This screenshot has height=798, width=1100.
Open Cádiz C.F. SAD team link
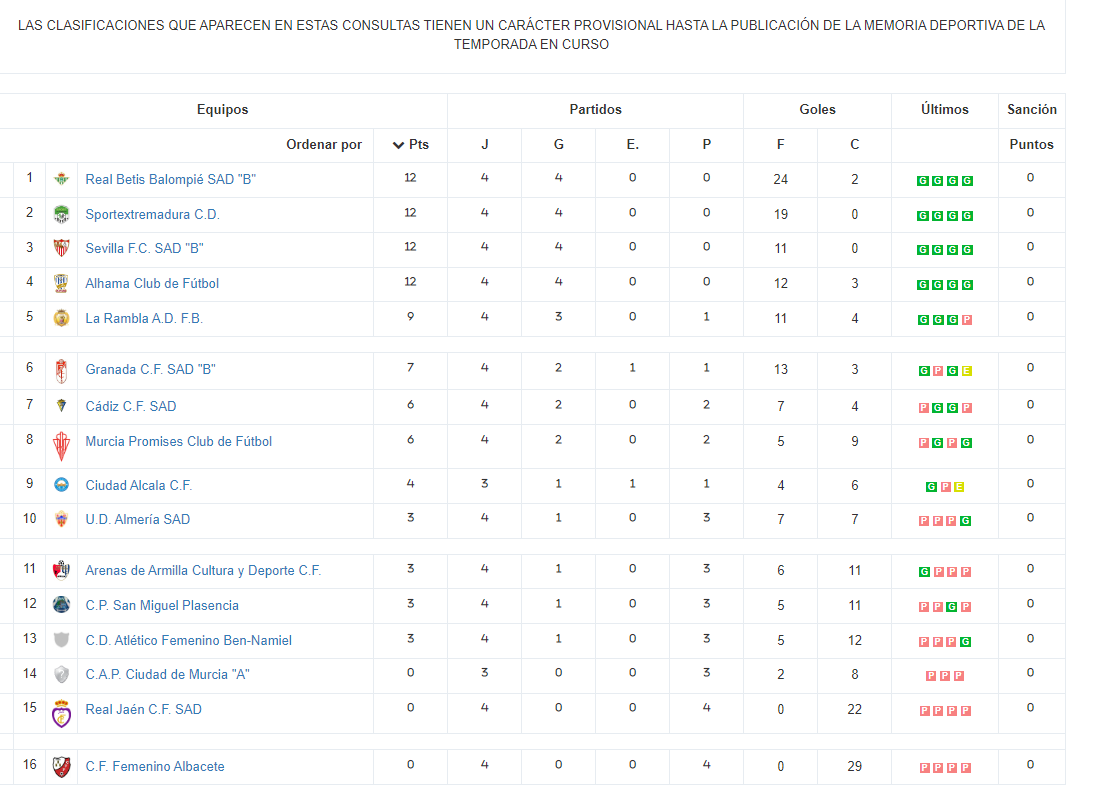click(130, 406)
